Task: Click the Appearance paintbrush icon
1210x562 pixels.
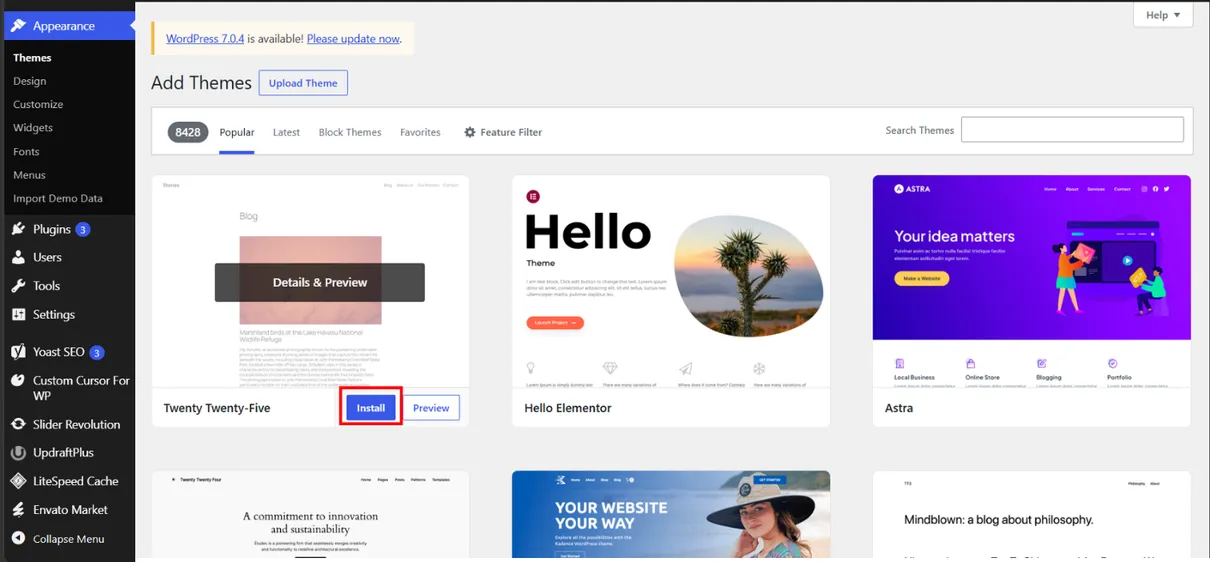Action: pos(18,26)
